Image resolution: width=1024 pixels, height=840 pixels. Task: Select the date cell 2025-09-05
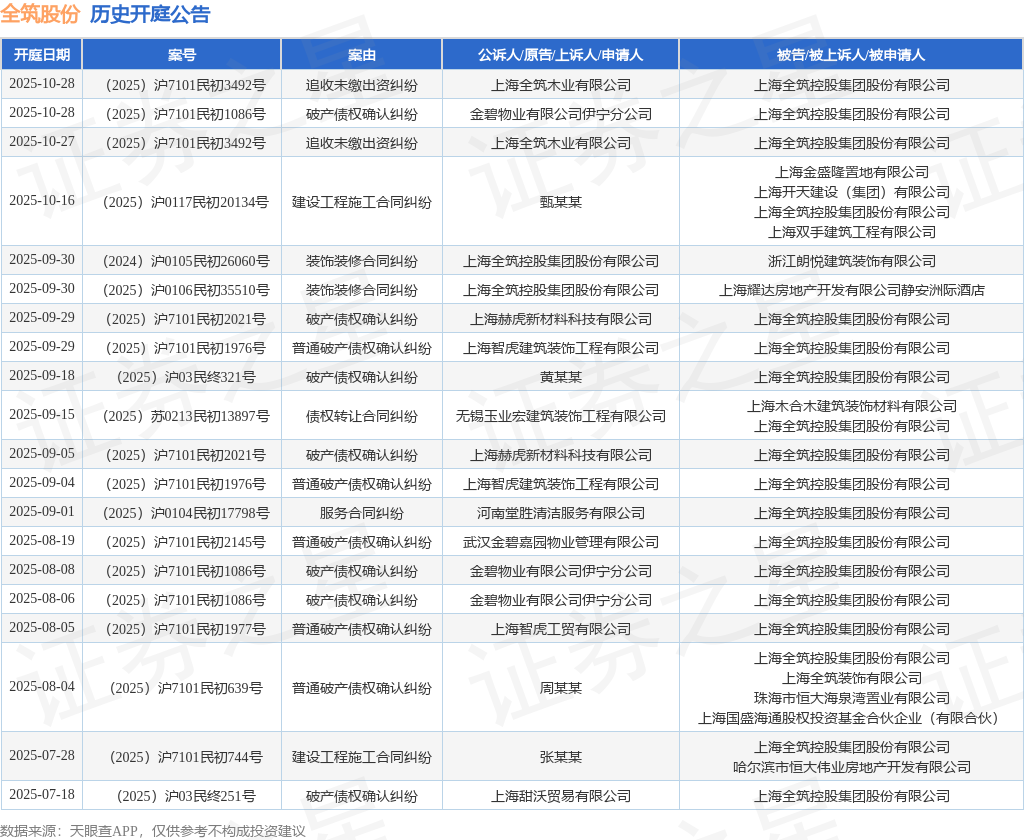pyautogui.click(x=42, y=453)
